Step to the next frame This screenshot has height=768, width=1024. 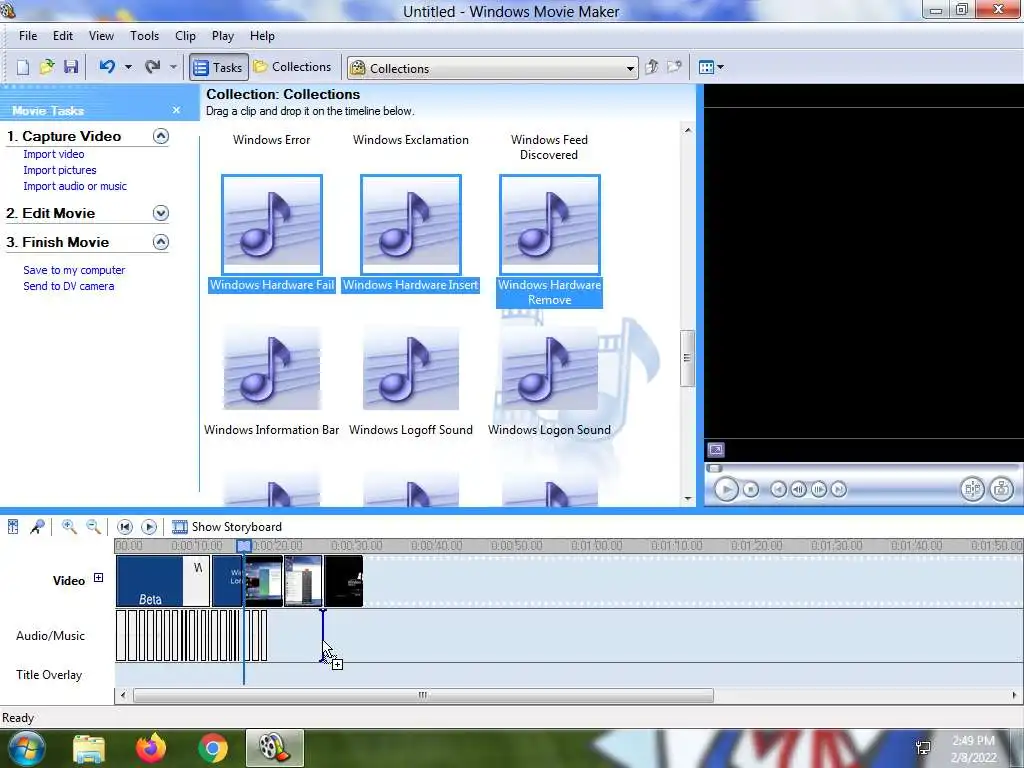click(819, 489)
